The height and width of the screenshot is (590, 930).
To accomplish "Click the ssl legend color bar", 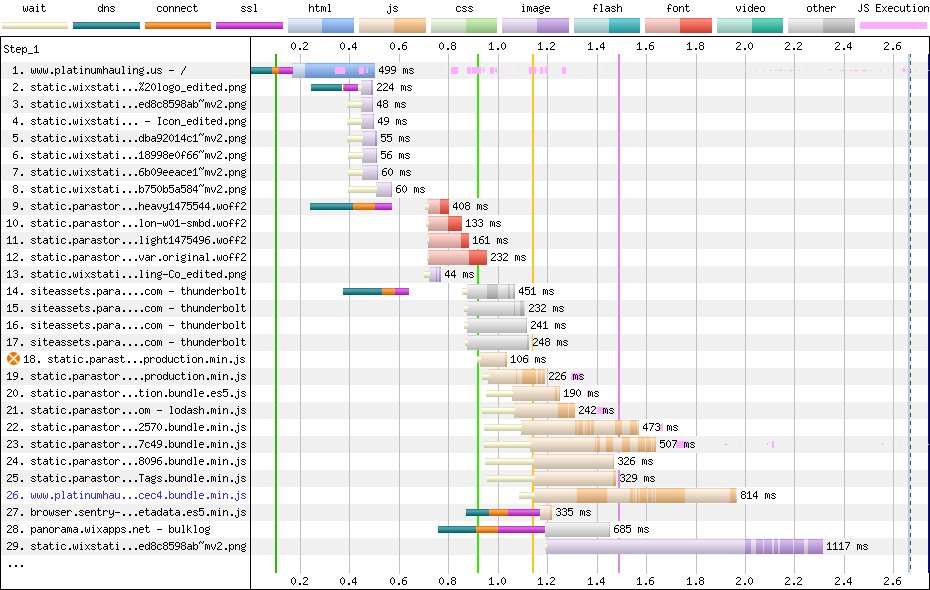I will pyautogui.click(x=249, y=24).
